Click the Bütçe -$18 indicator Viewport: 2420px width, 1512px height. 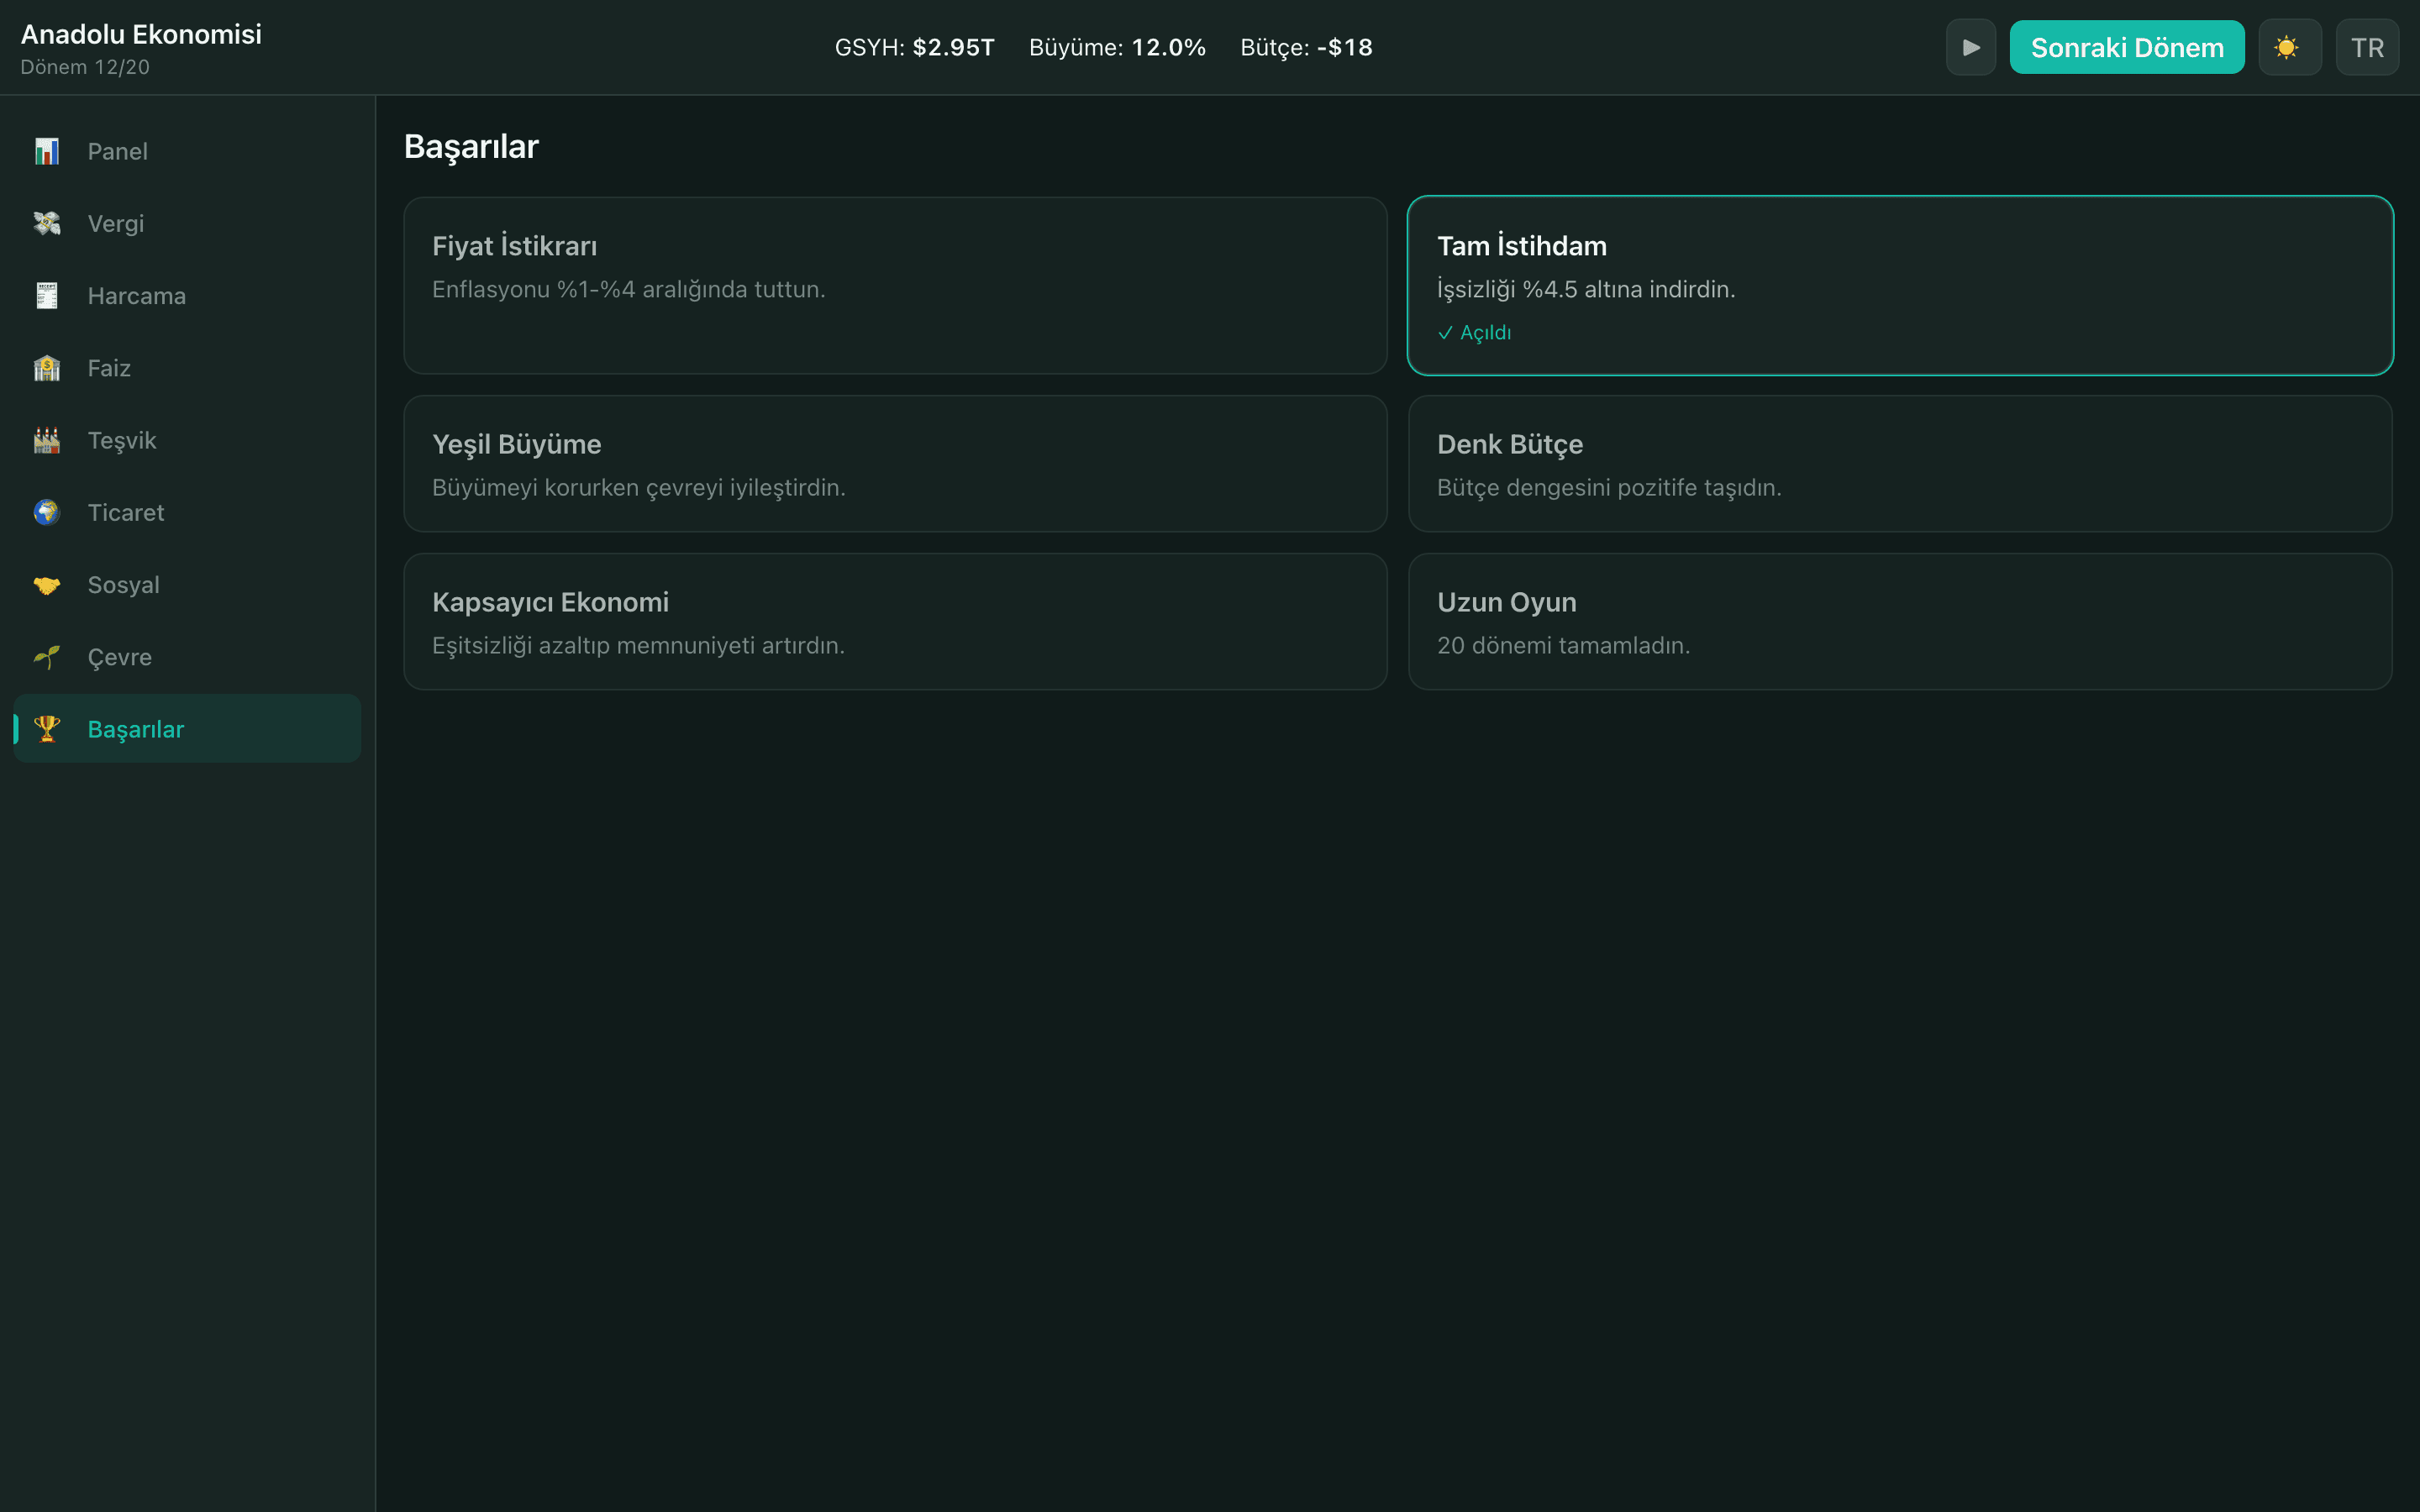pyautogui.click(x=1306, y=47)
